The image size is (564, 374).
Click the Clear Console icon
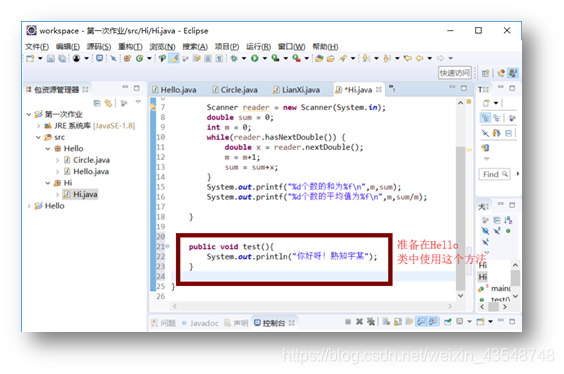pyautogui.click(x=386, y=321)
